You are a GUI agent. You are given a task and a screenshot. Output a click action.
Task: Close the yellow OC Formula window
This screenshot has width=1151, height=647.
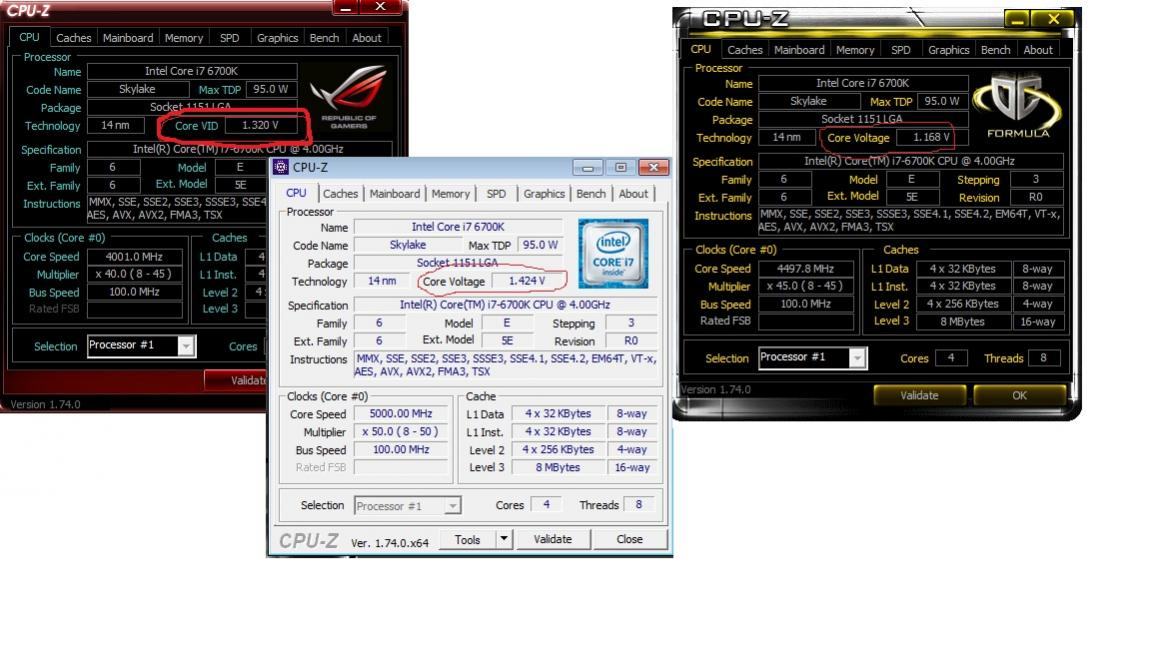[1053, 19]
